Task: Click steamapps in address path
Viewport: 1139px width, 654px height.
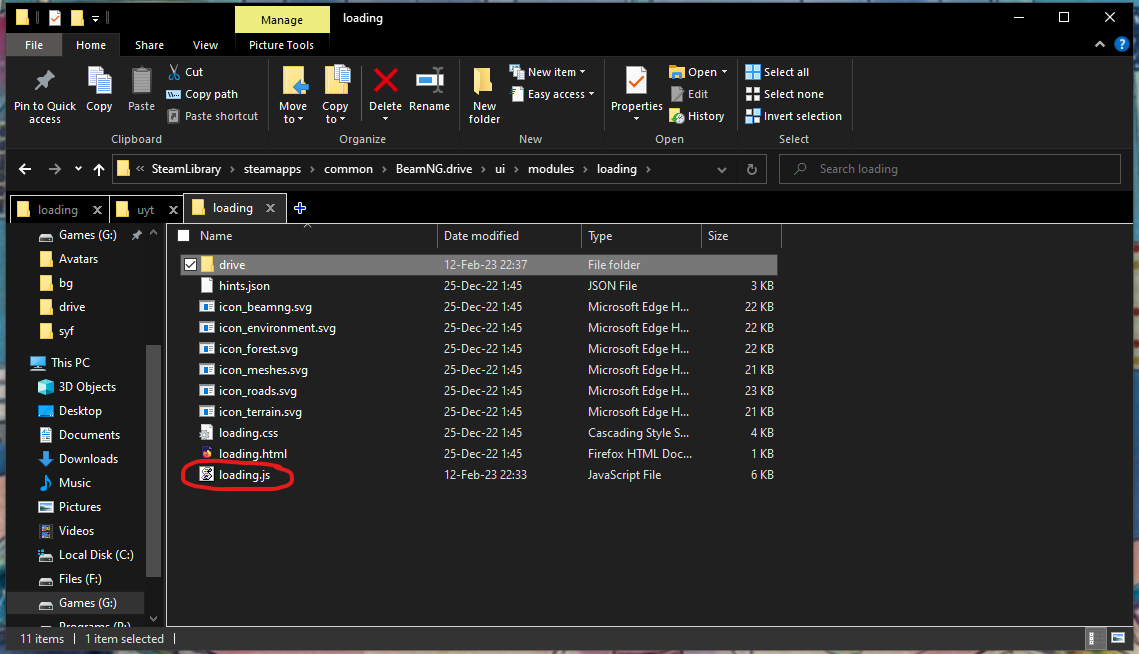Action: click(x=272, y=169)
